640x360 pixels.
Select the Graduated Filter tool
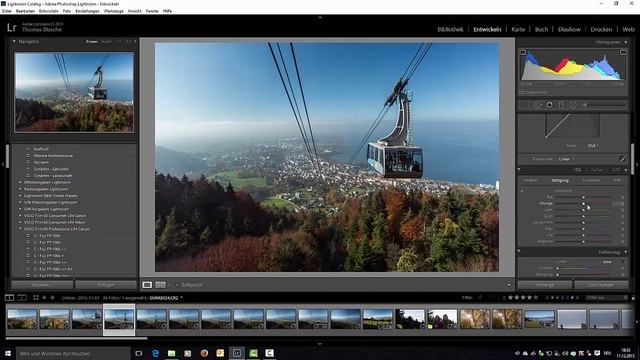pyautogui.click(x=561, y=105)
